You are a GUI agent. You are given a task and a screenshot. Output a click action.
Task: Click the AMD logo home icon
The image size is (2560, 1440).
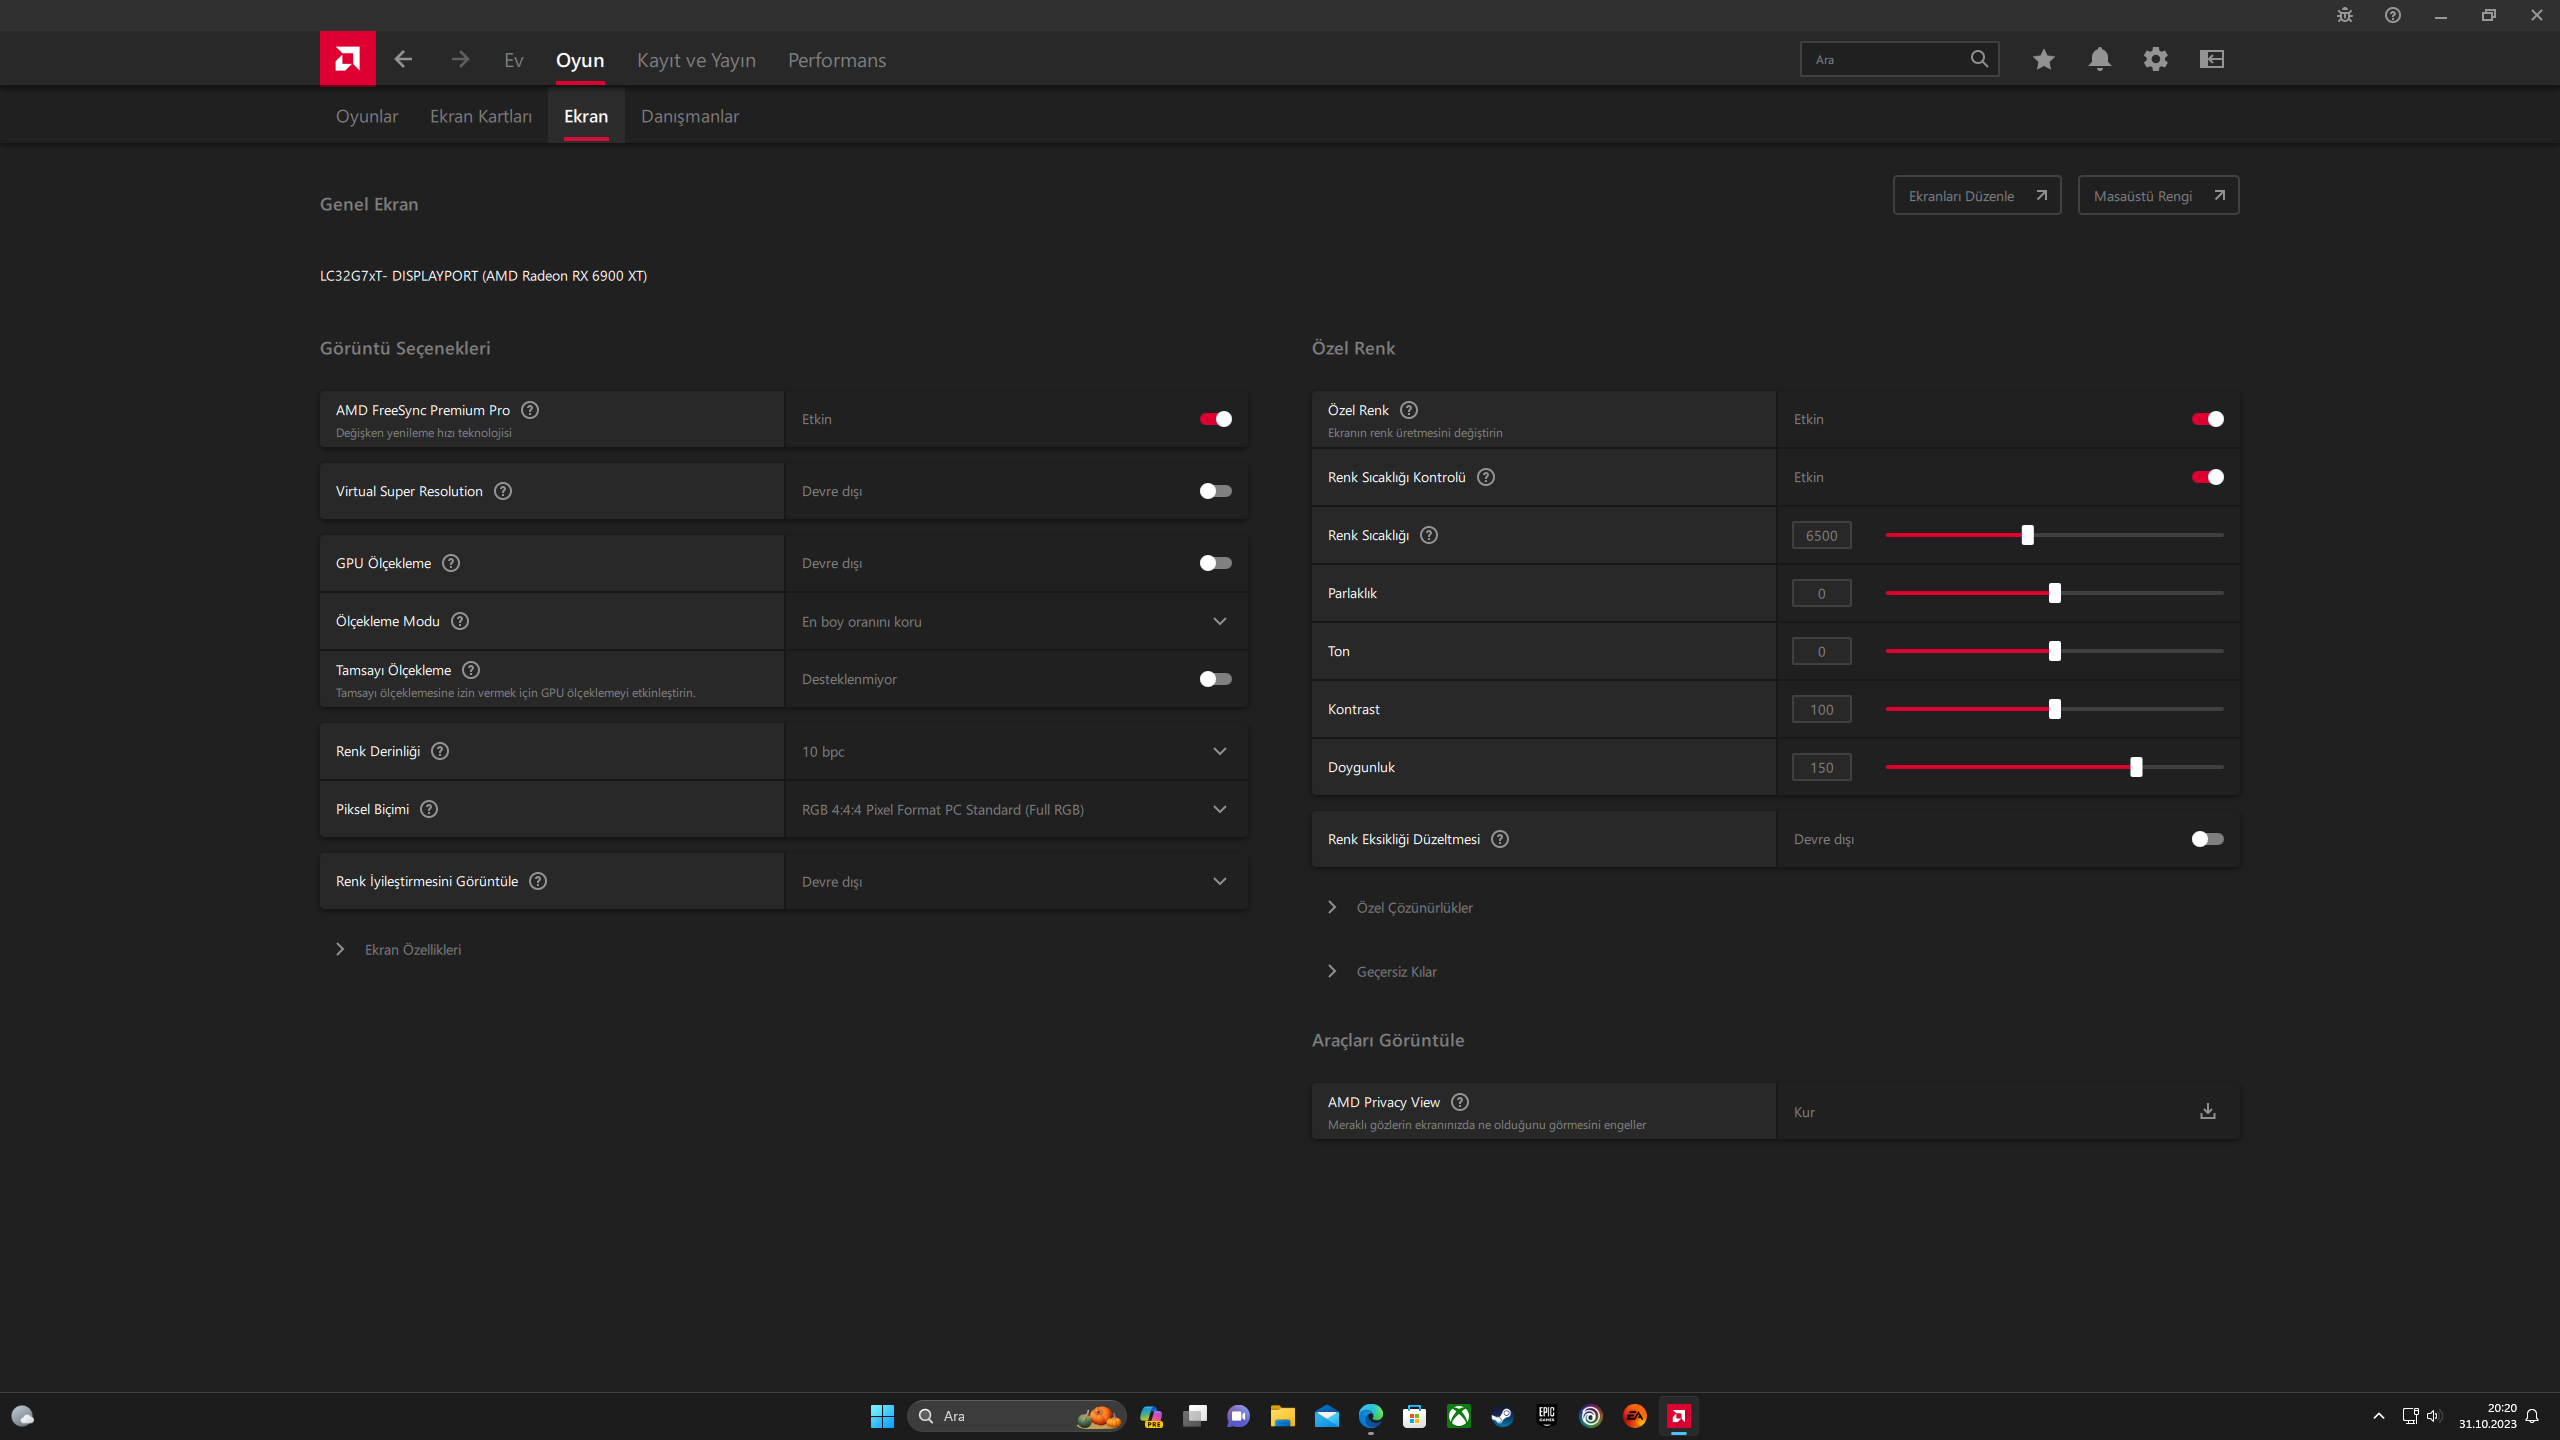click(x=347, y=59)
